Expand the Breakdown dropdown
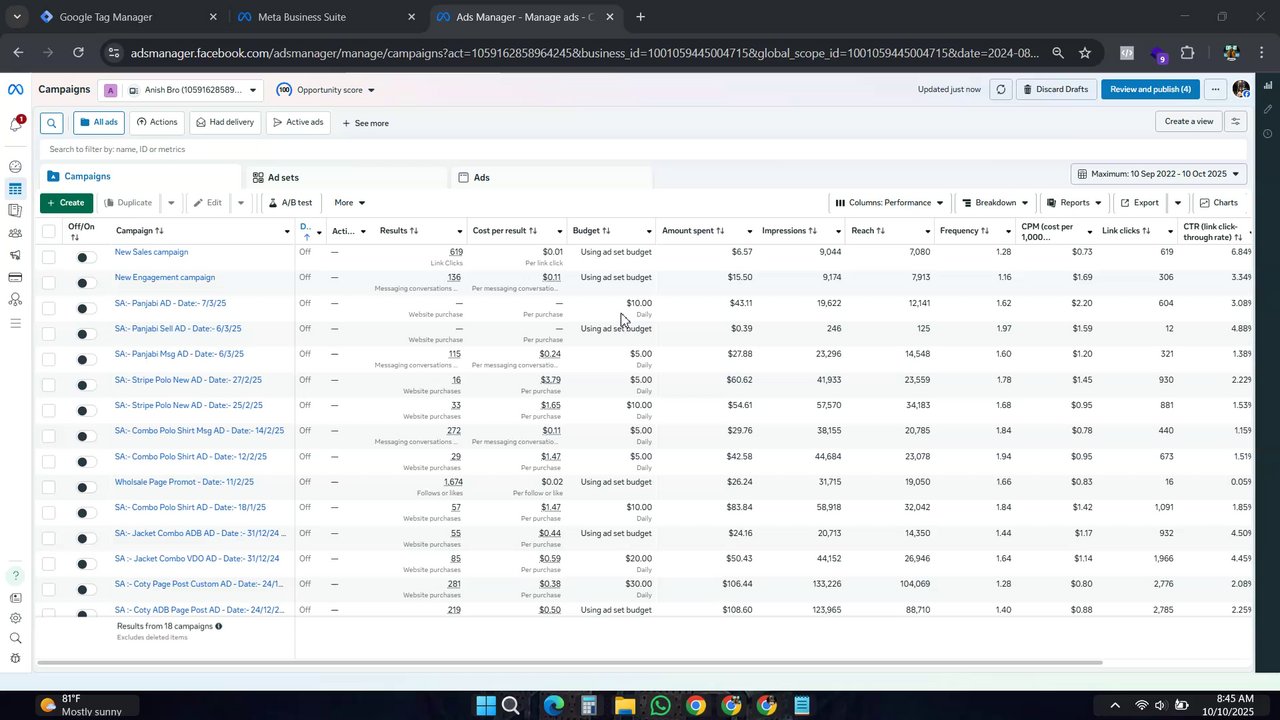The image size is (1280, 720). [x=995, y=203]
